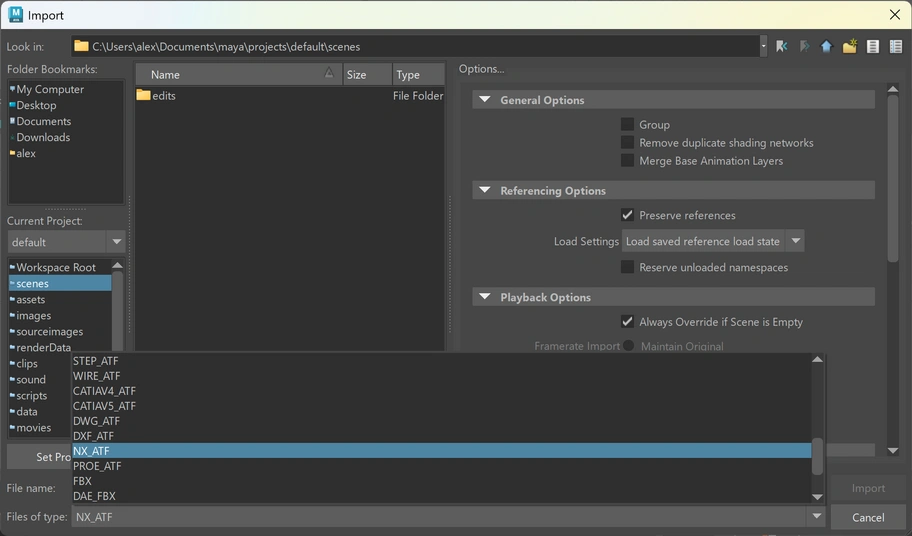Image resolution: width=912 pixels, height=536 pixels.
Task: Sort files by Size column
Action: [x=367, y=74]
